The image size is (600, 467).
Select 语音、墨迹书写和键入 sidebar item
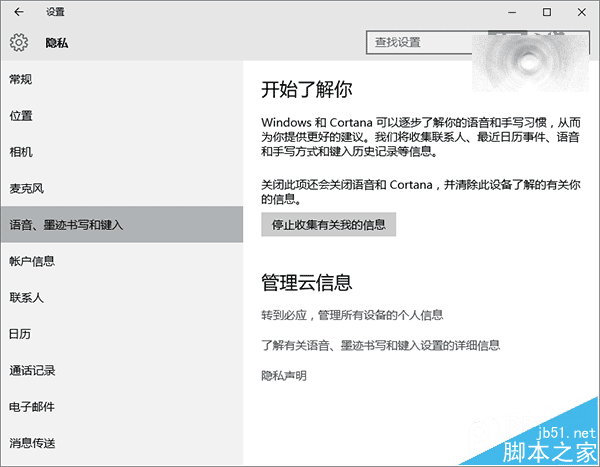point(66,225)
